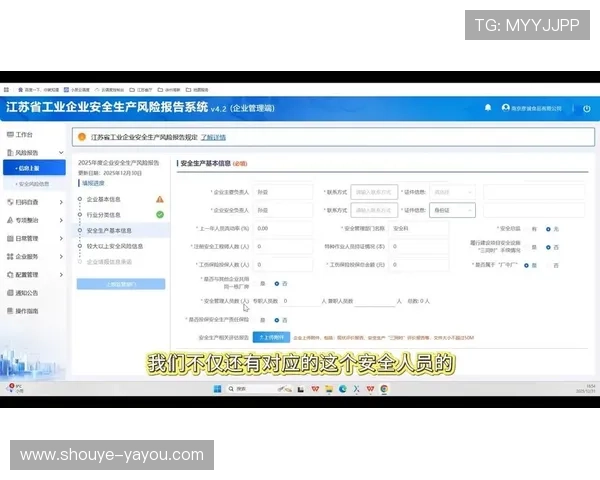
Task: Select 否 for 共用同一栋厂房
Action: (280, 284)
